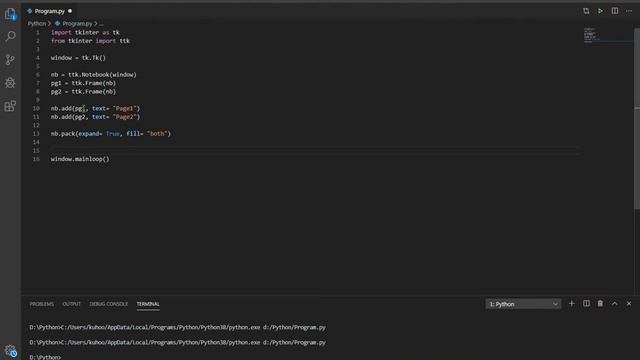This screenshot has height=360, width=640.
Task: Click the editor vertical scrollbar
Action: (637, 118)
